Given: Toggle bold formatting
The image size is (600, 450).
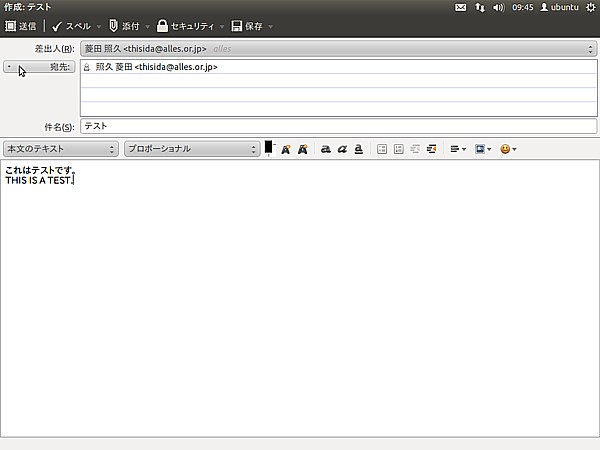Looking at the screenshot, I should 326,149.
